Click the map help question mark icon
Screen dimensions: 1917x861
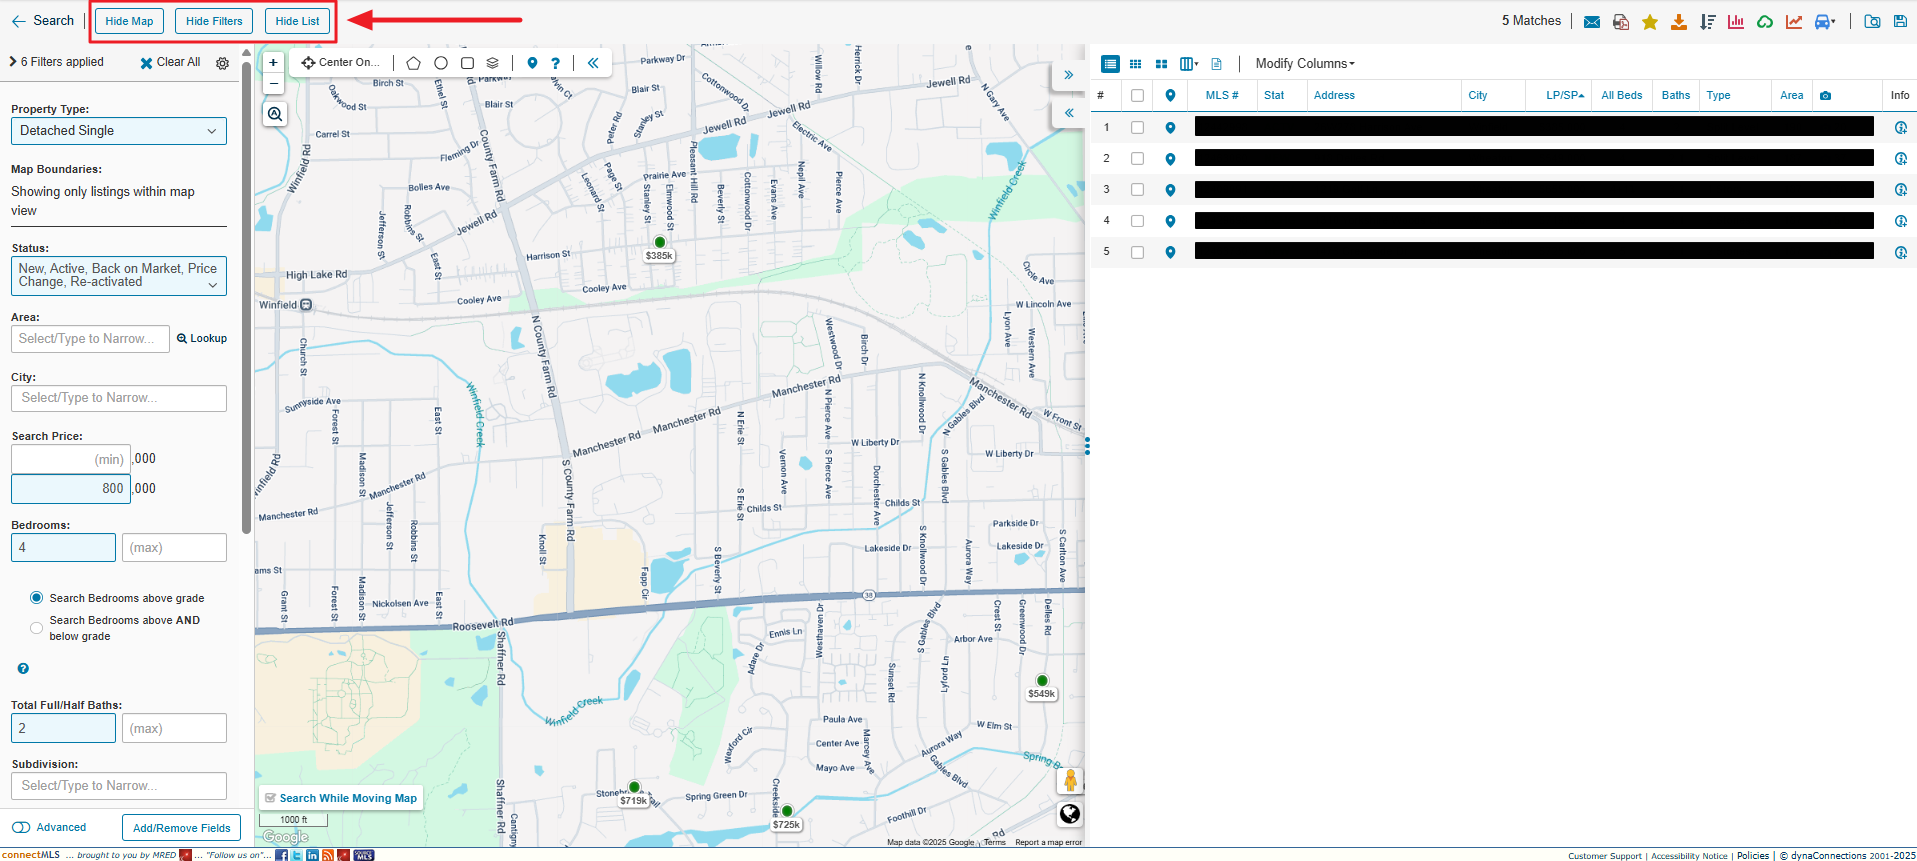click(556, 63)
